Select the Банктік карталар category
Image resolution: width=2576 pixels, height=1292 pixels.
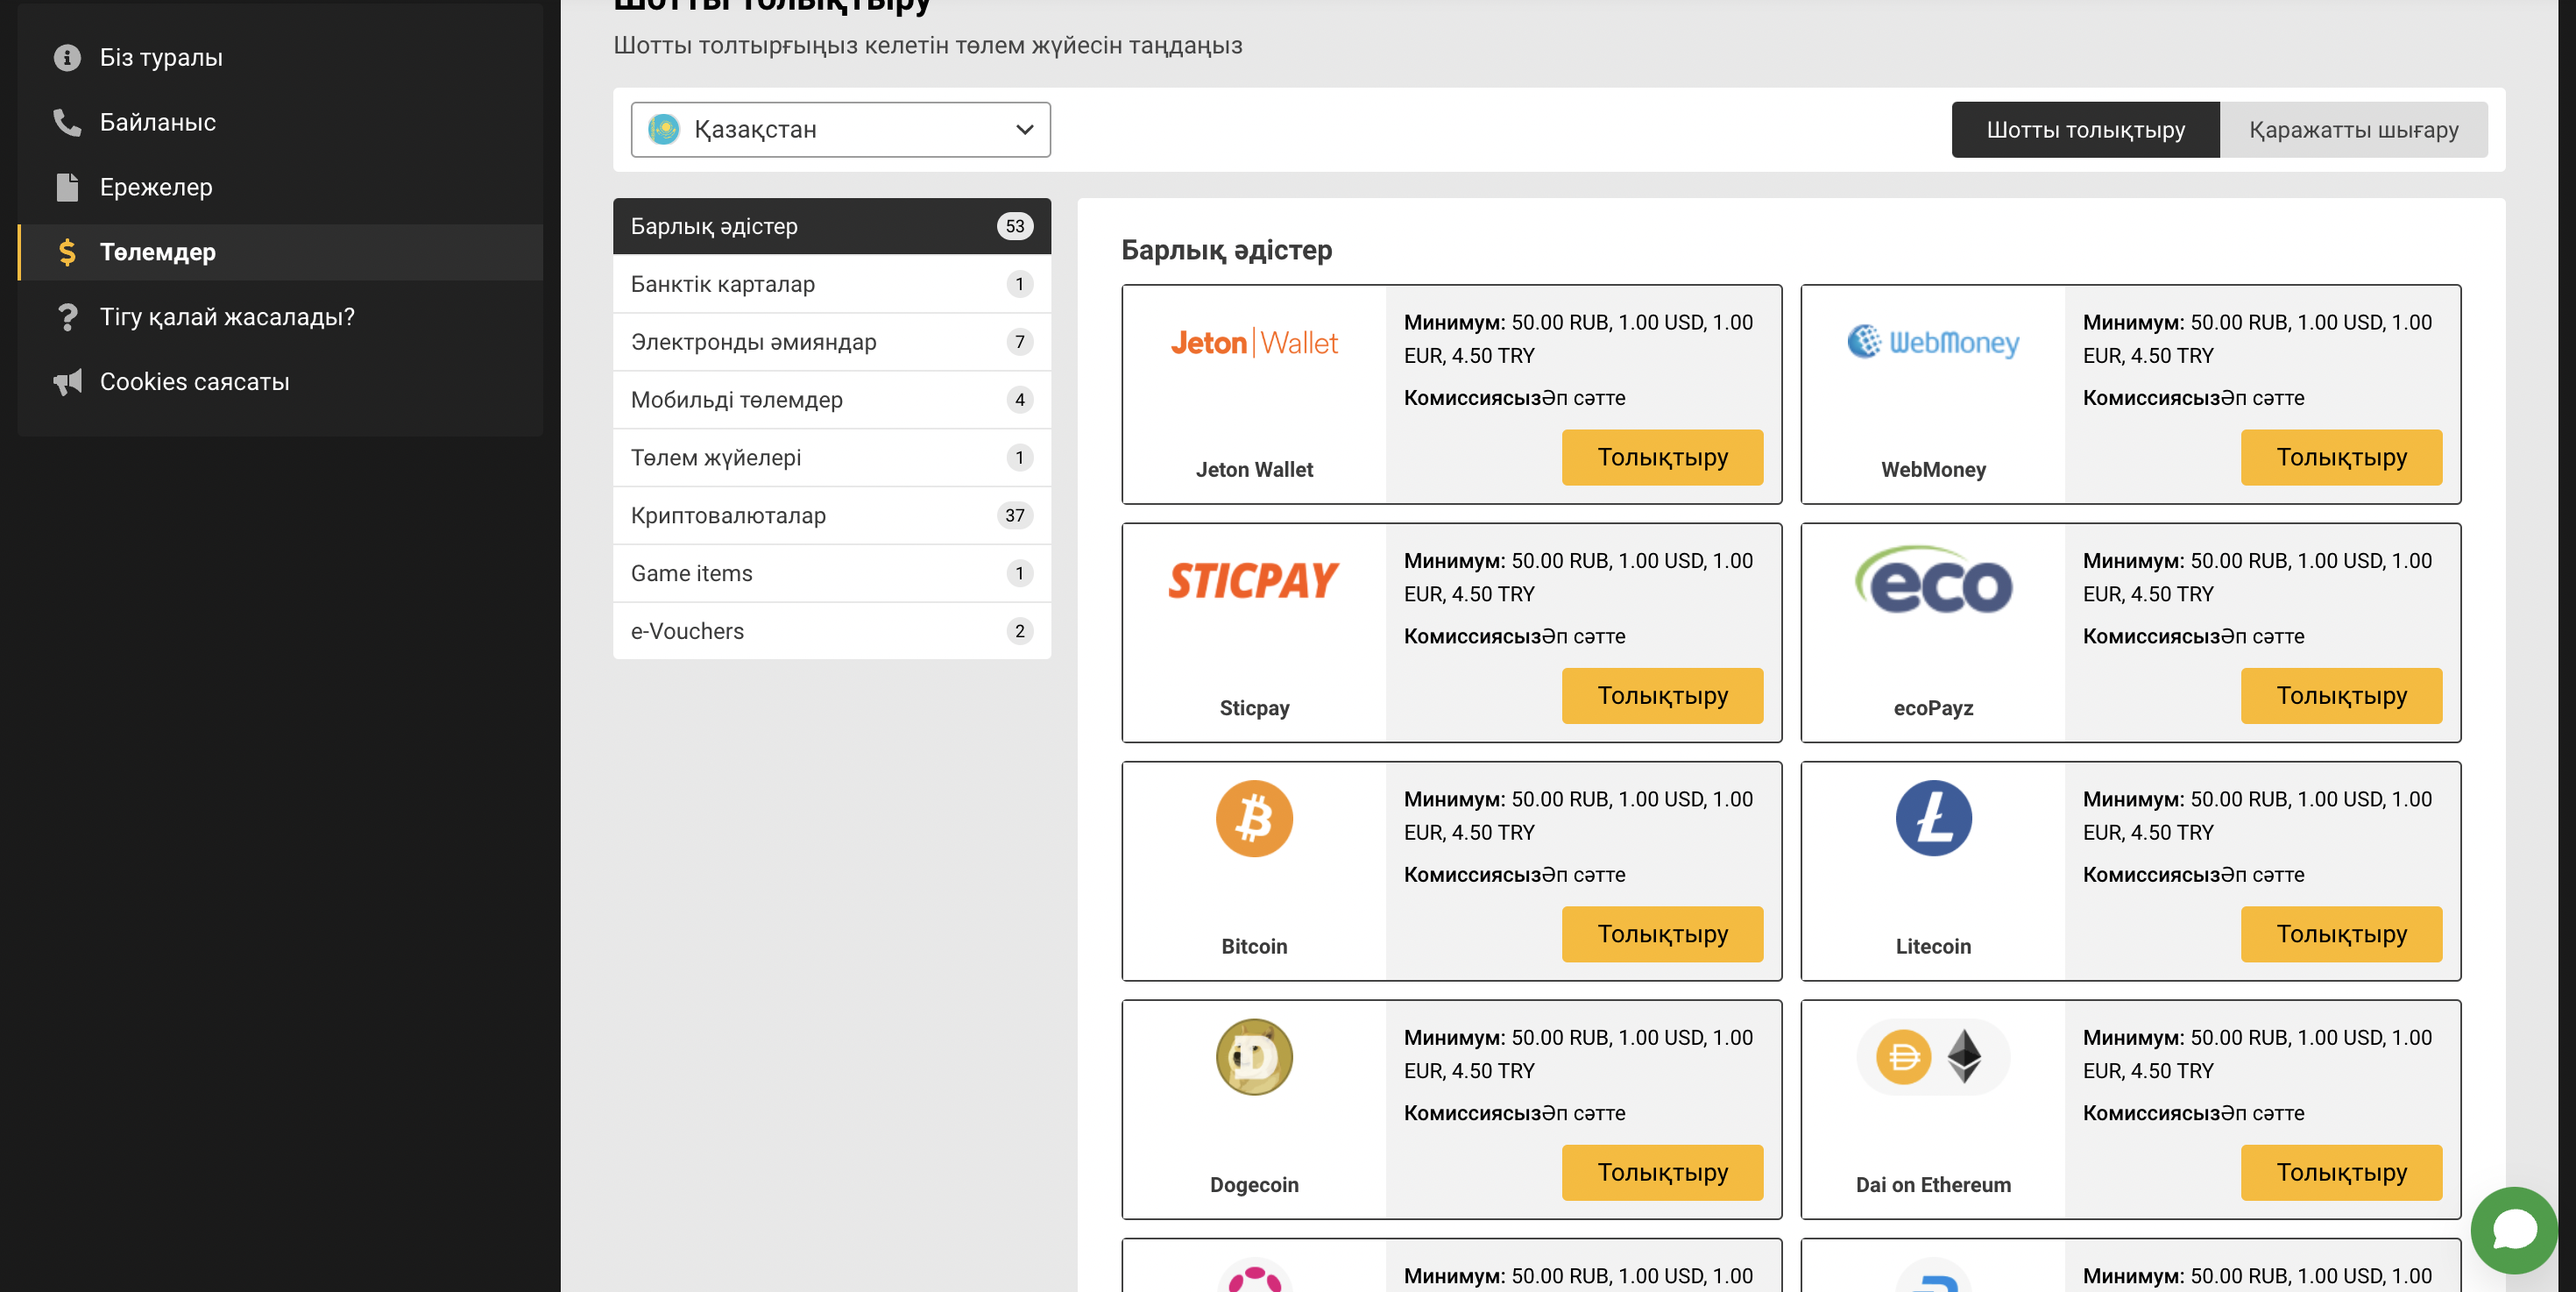click(831, 284)
